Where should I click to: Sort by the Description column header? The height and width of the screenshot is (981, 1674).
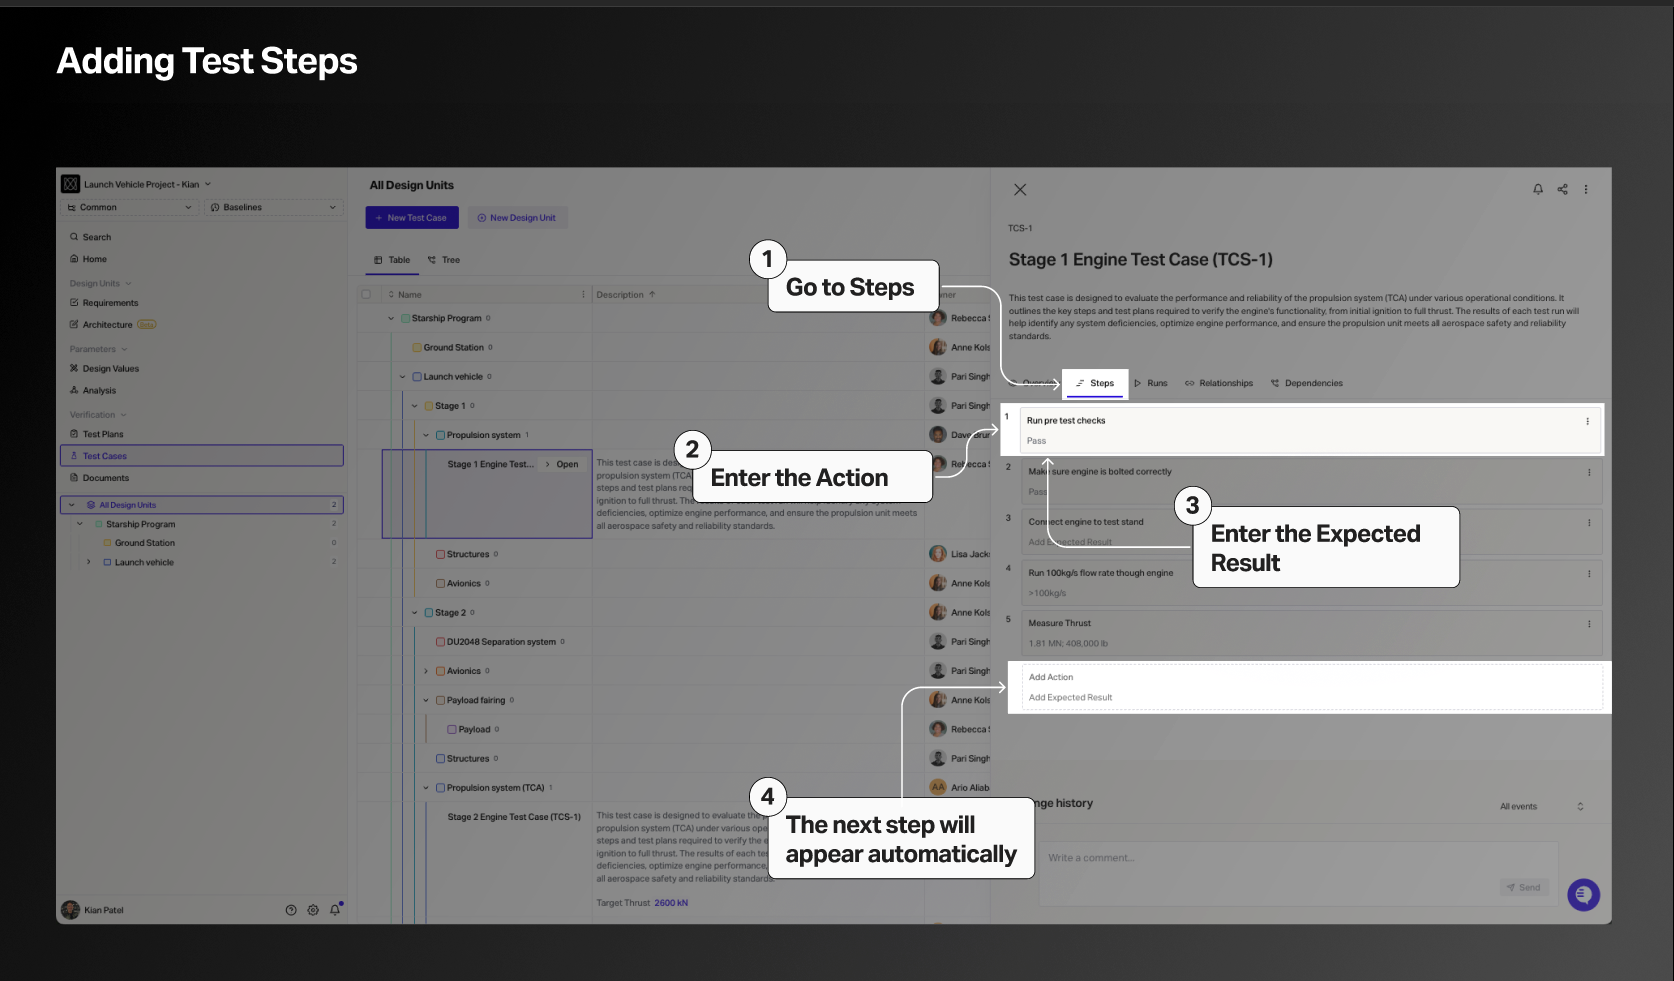tap(626, 295)
